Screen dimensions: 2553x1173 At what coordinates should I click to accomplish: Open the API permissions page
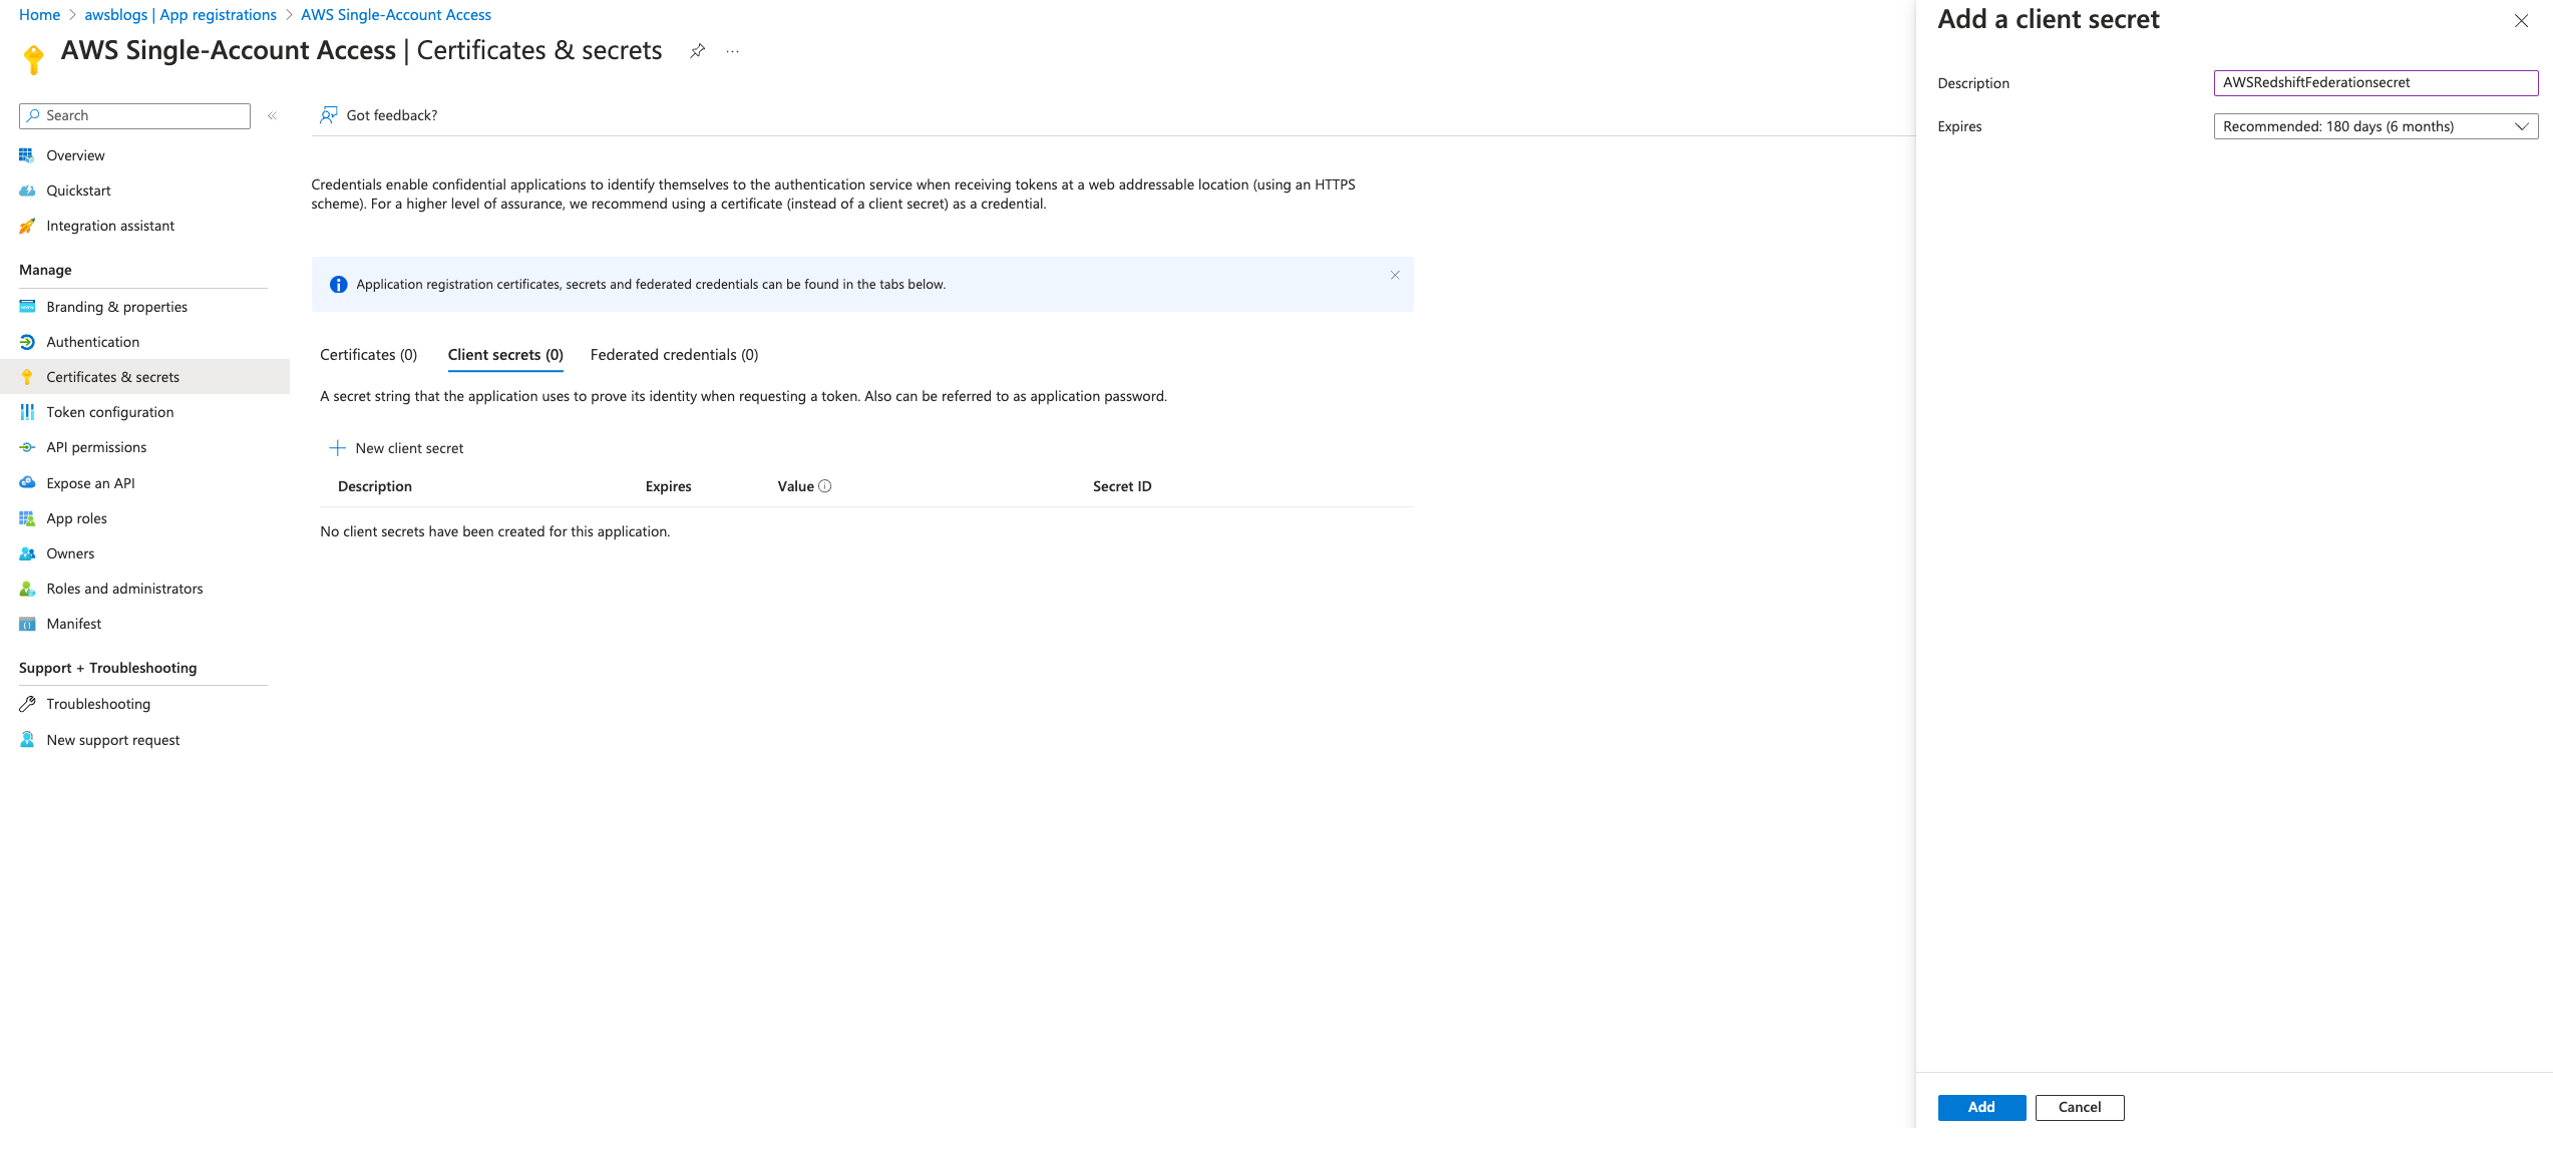pyautogui.click(x=96, y=447)
